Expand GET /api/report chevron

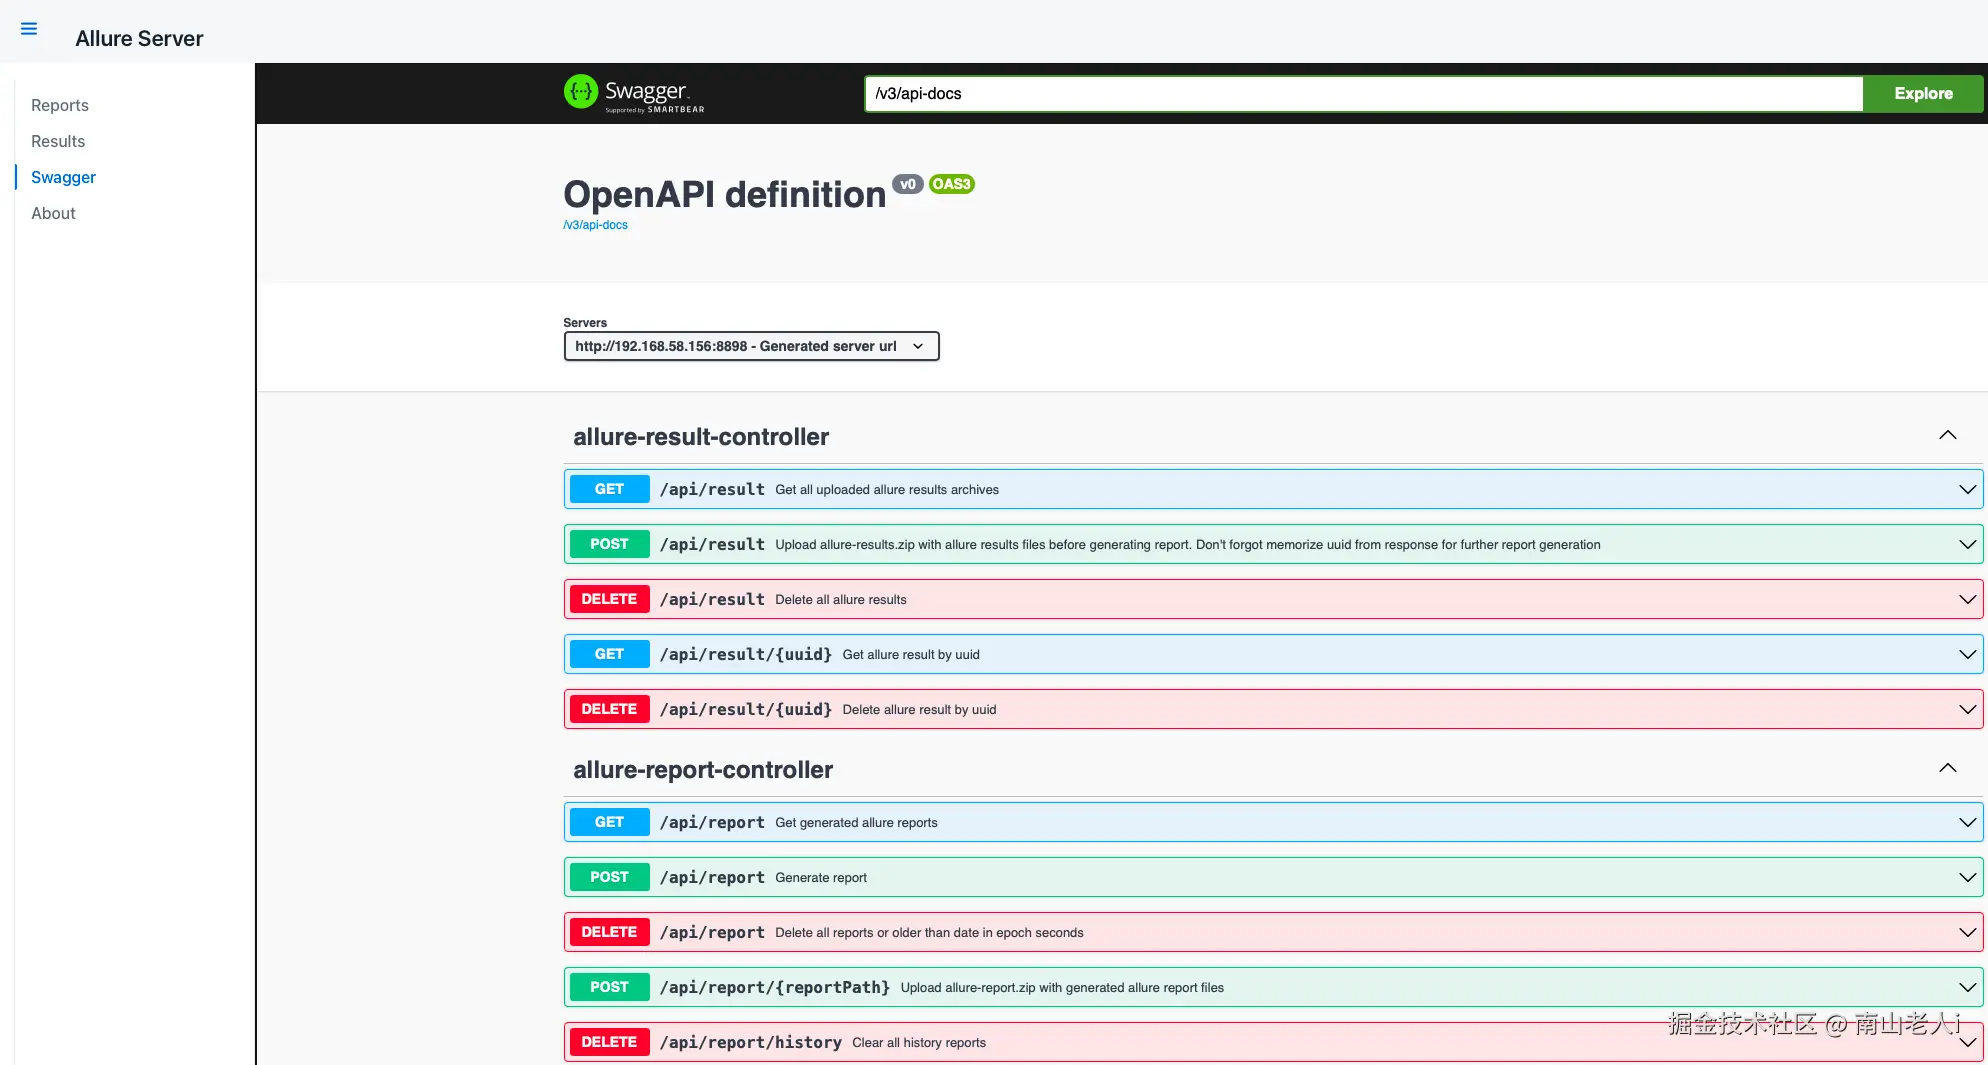pyautogui.click(x=1967, y=822)
